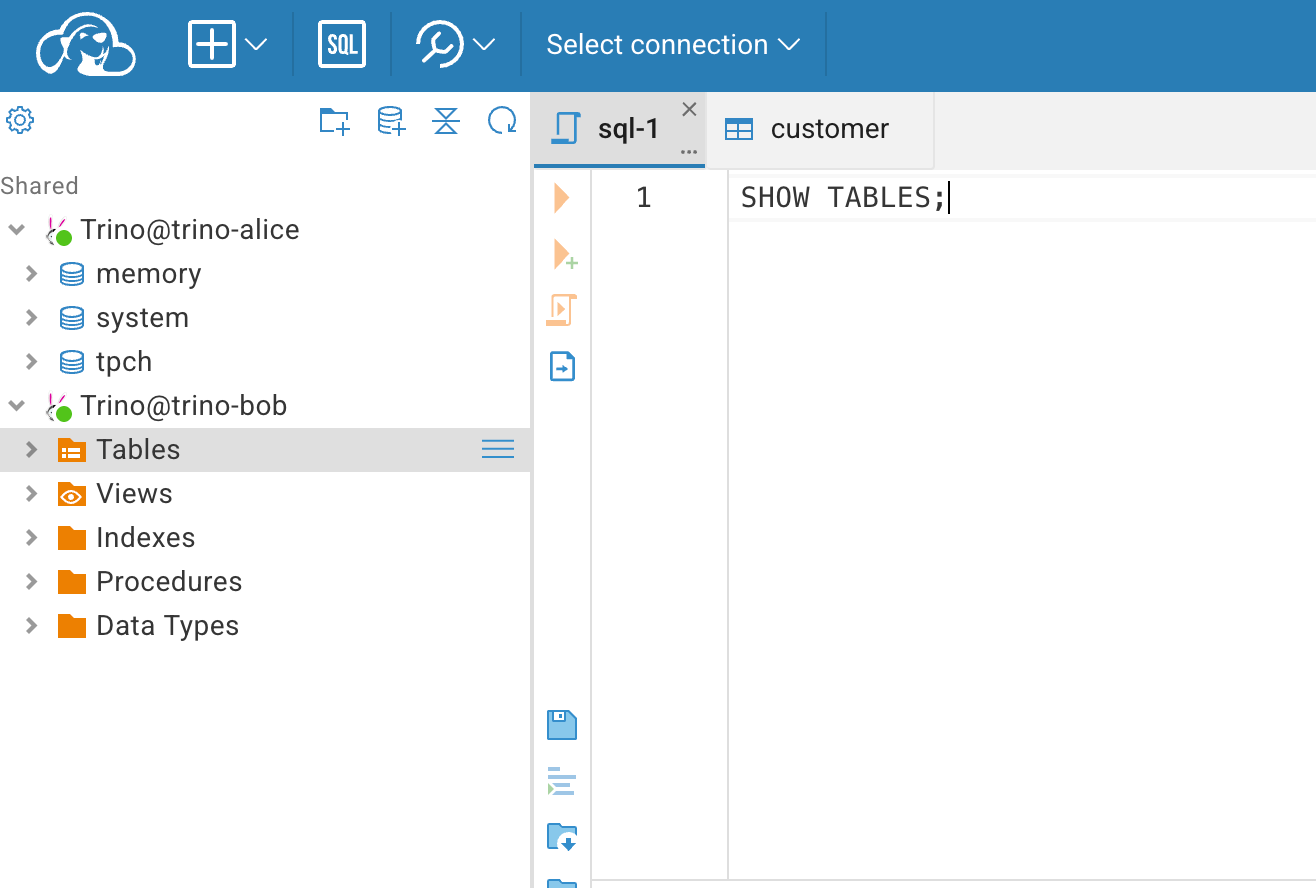Collapse all navigator tree nodes icon
The width and height of the screenshot is (1316, 888).
446,121
